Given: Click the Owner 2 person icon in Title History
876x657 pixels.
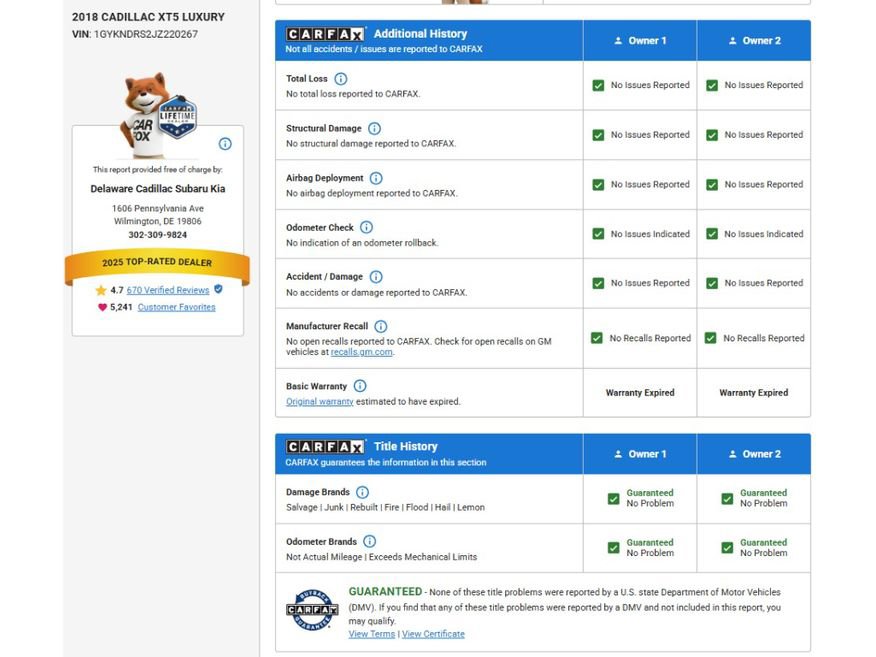Looking at the screenshot, I should pyautogui.click(x=732, y=454).
